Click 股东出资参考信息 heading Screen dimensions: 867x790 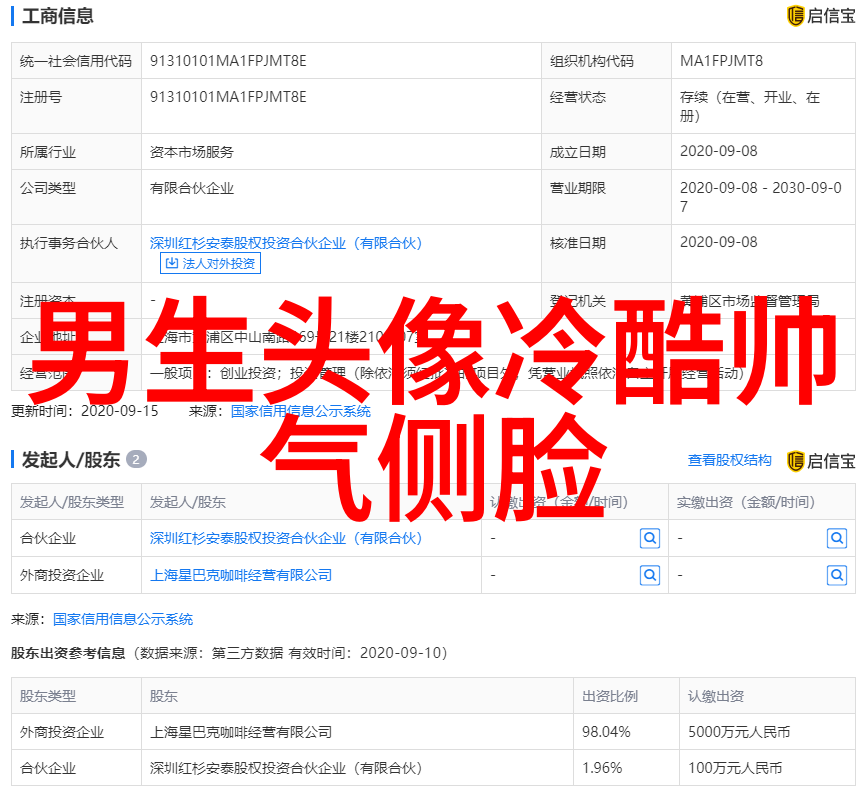[x=68, y=653]
